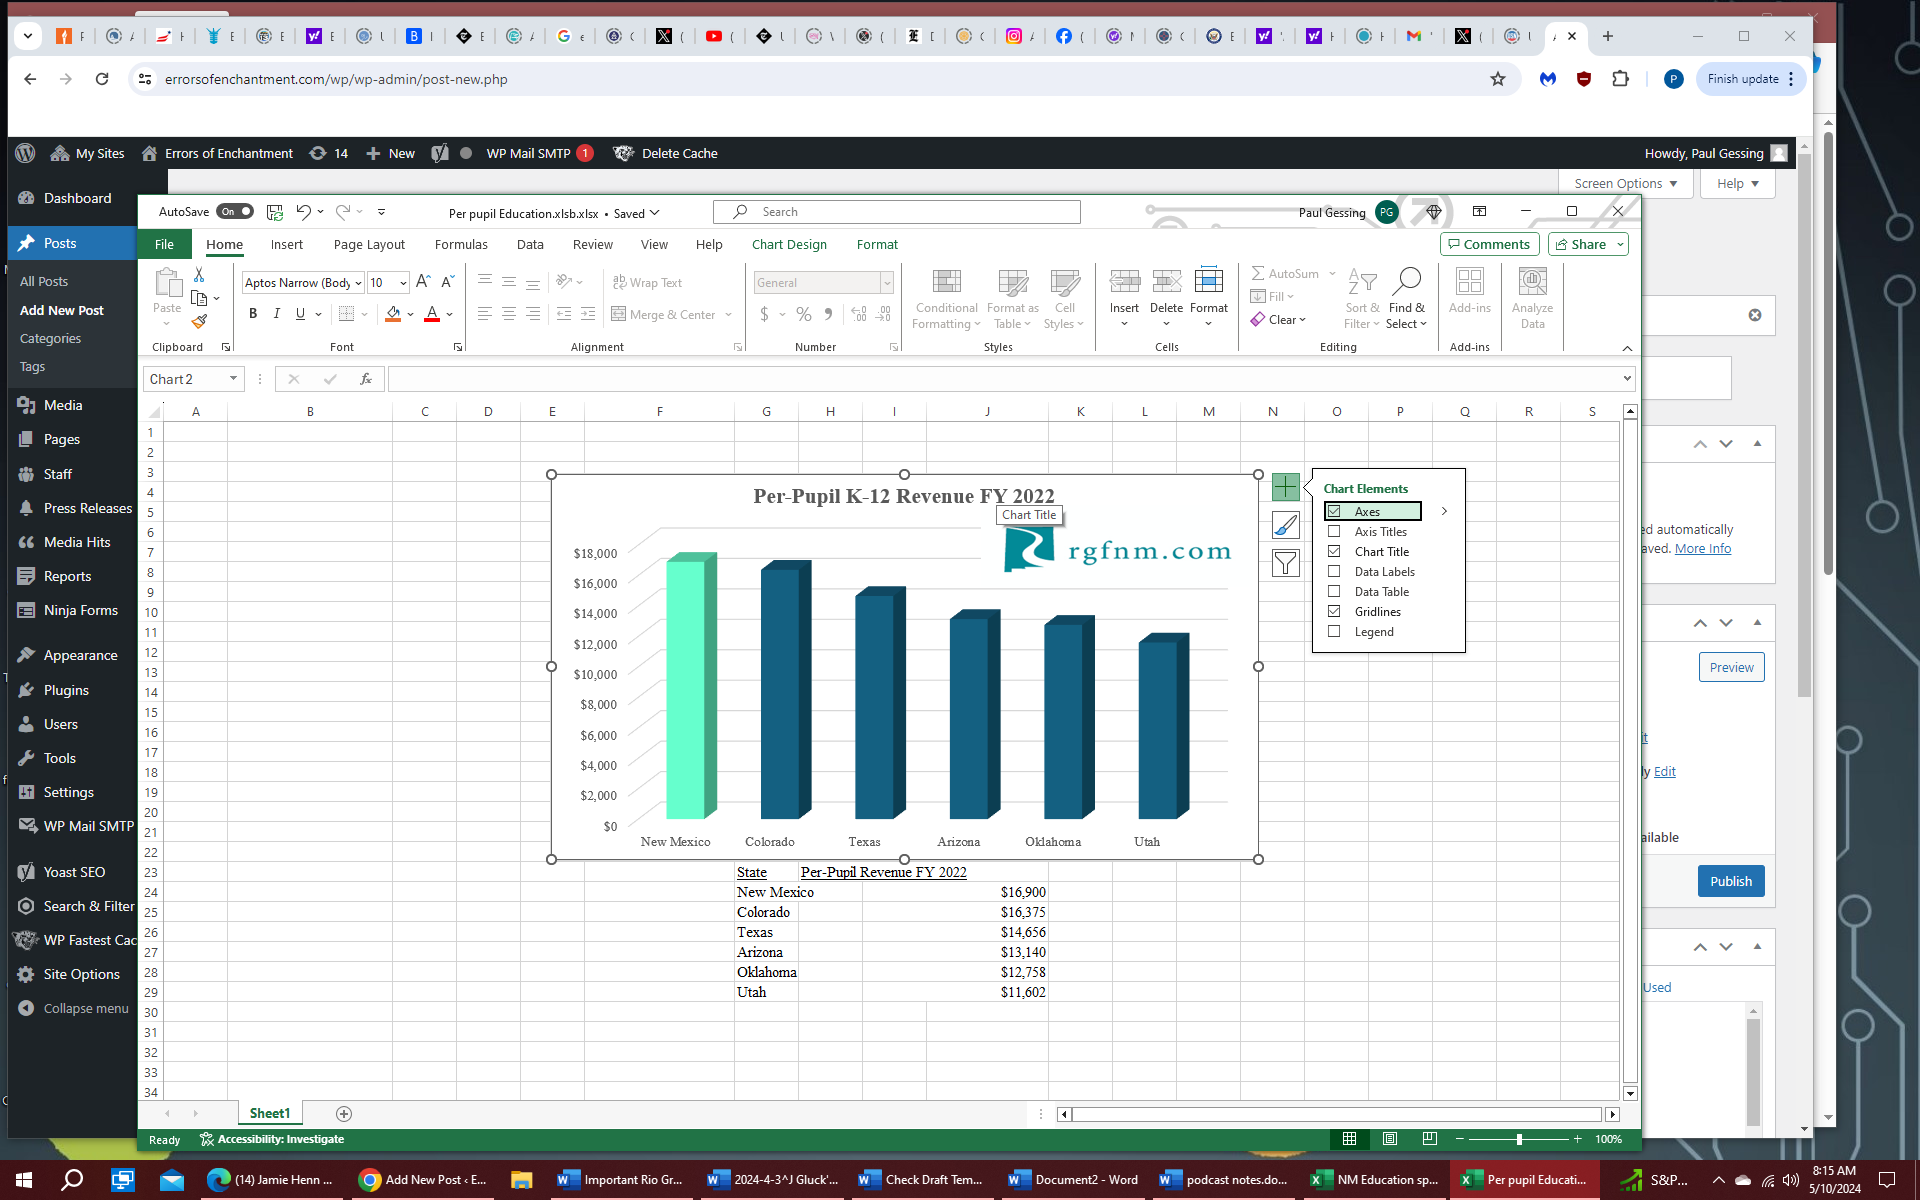Uncheck the Gridlines checkbox

pos(1334,612)
